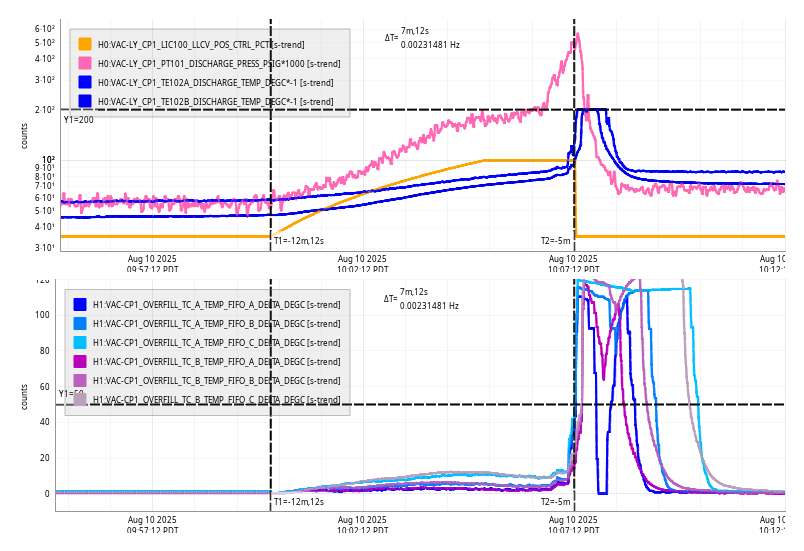The height and width of the screenshot is (551, 804).
Task: Click the blue TE102B_DISCHARGE_TEMP legend swatch
Action: [x=85, y=101]
